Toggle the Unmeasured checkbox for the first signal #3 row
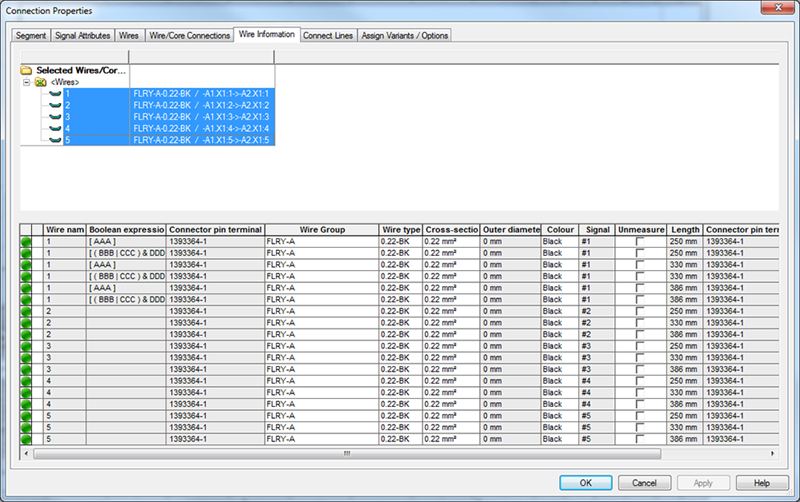This screenshot has width=800, height=502. [641, 346]
